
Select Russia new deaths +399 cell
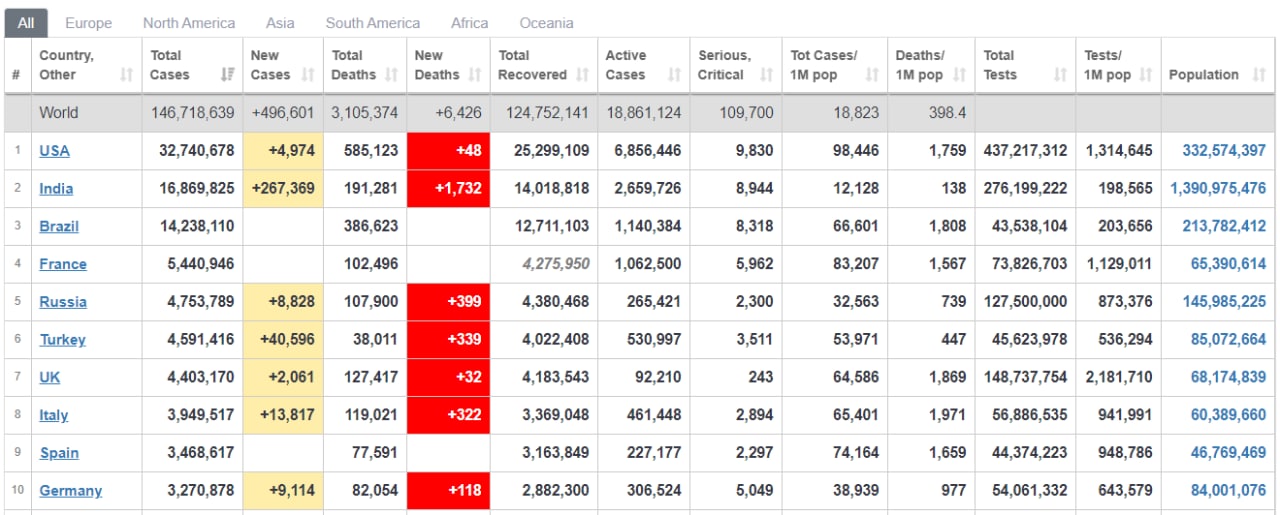click(x=448, y=302)
